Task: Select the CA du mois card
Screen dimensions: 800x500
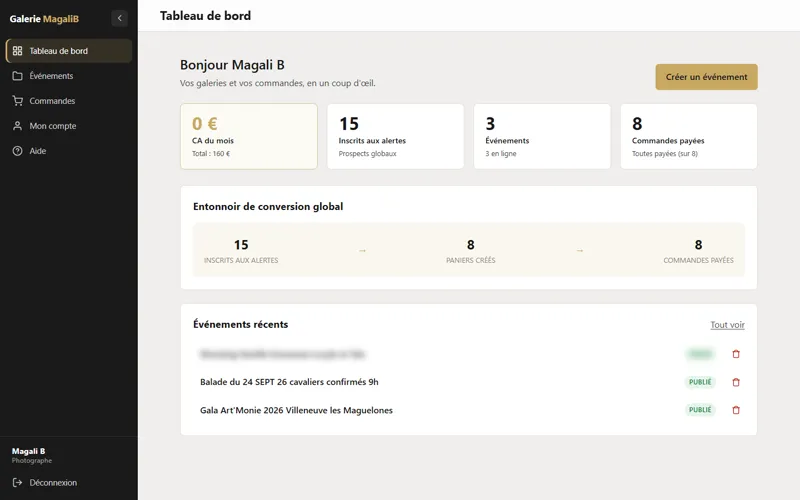Action: coord(249,136)
